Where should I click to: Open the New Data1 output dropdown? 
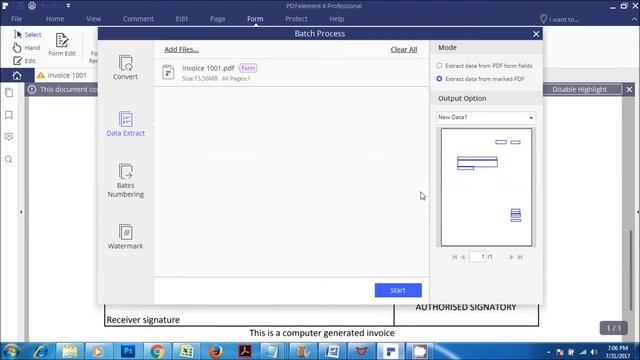click(x=486, y=118)
